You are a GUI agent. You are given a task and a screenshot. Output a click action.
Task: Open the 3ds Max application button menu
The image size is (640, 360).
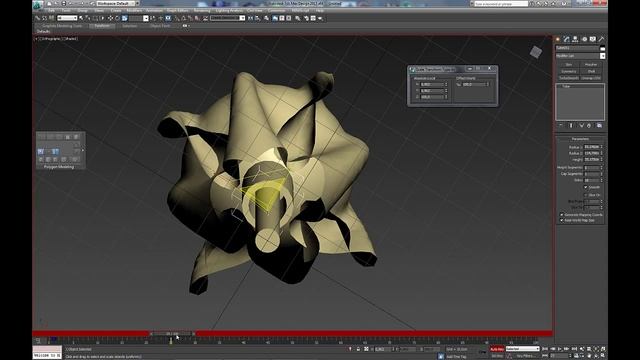coord(38,5)
